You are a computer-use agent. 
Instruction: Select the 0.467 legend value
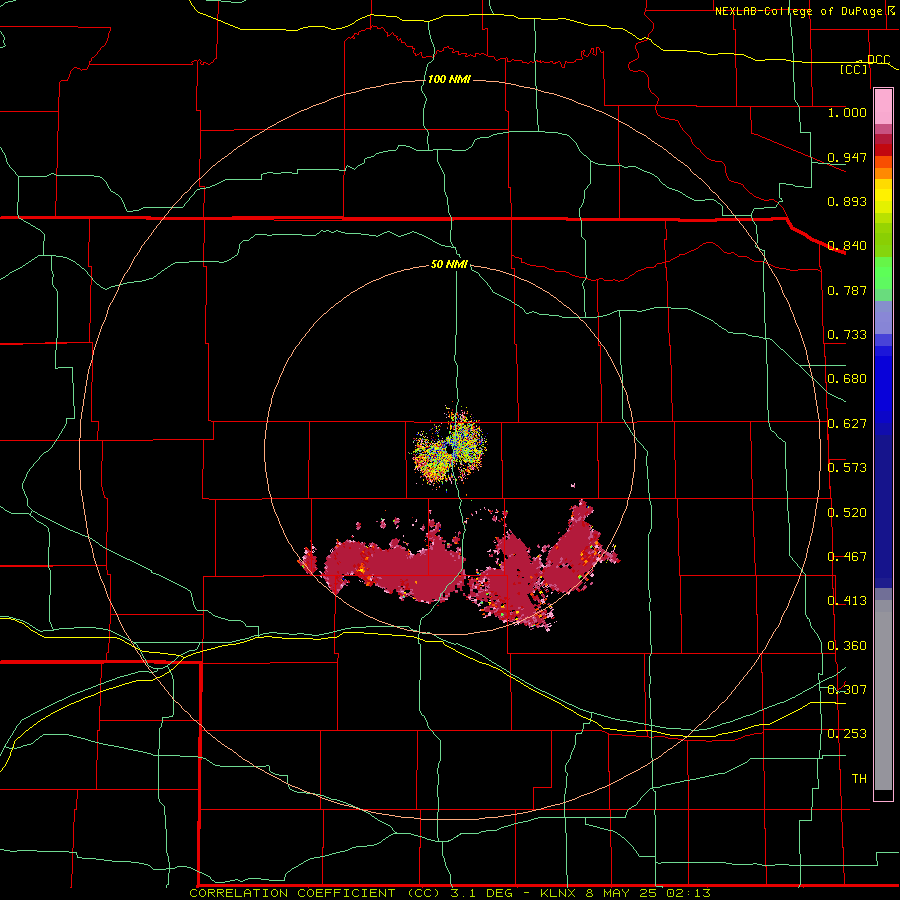pos(847,556)
